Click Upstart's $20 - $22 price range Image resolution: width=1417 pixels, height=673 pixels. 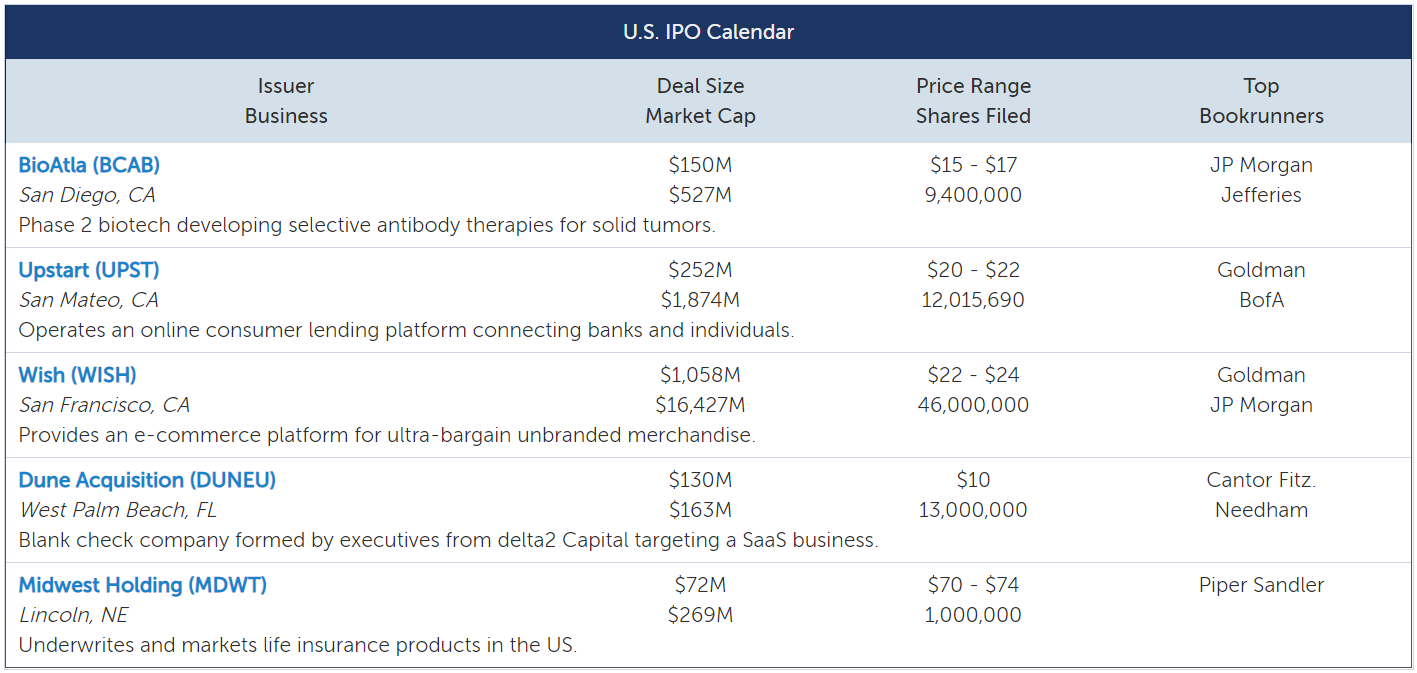[x=973, y=270]
